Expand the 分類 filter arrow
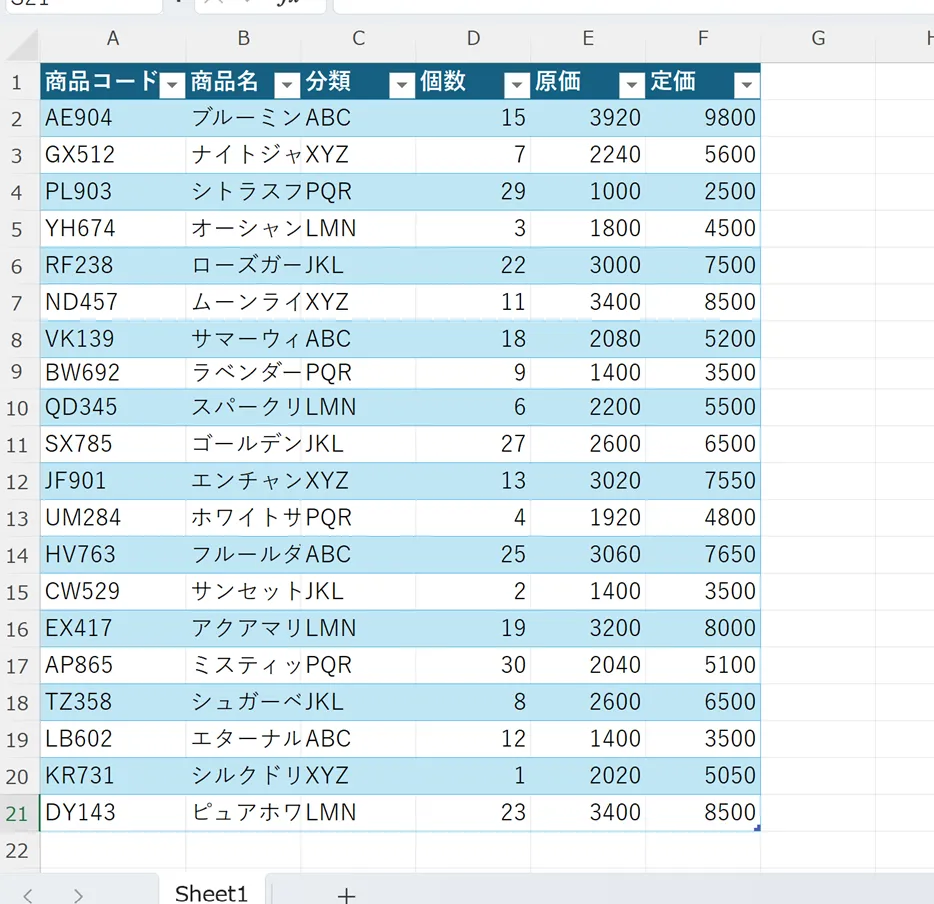934x904 pixels. click(x=402, y=84)
